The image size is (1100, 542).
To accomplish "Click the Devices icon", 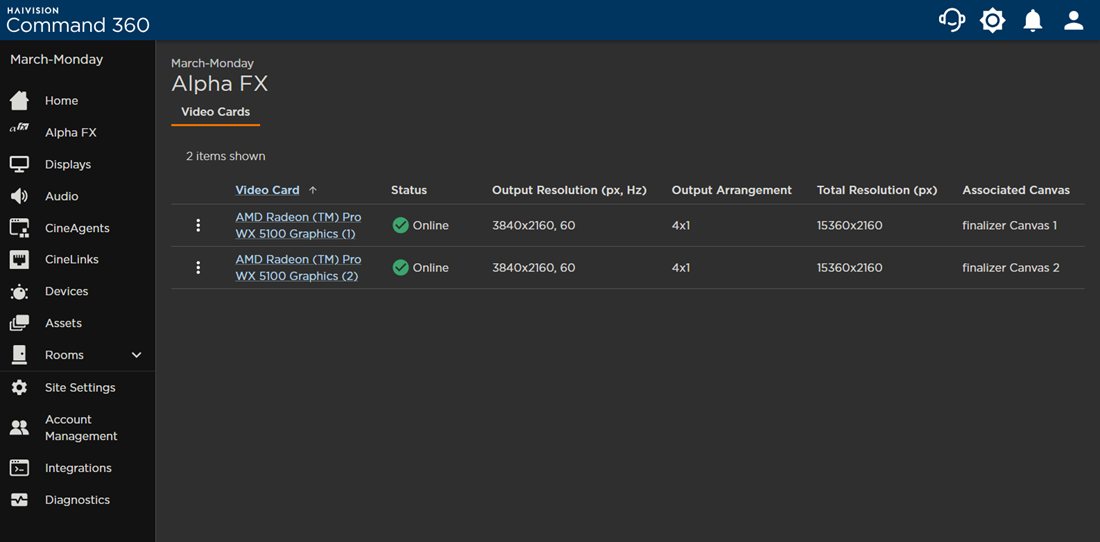I will pyautogui.click(x=20, y=292).
